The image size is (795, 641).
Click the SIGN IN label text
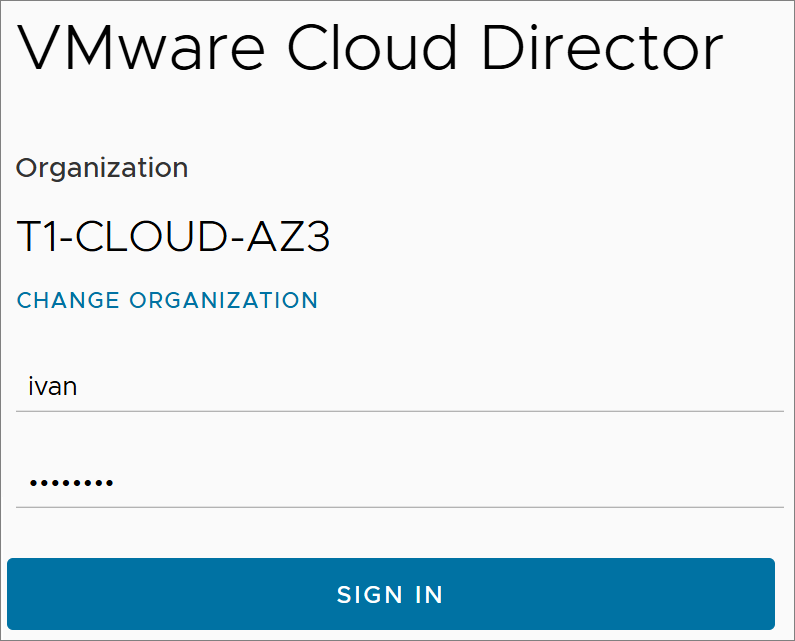click(390, 594)
